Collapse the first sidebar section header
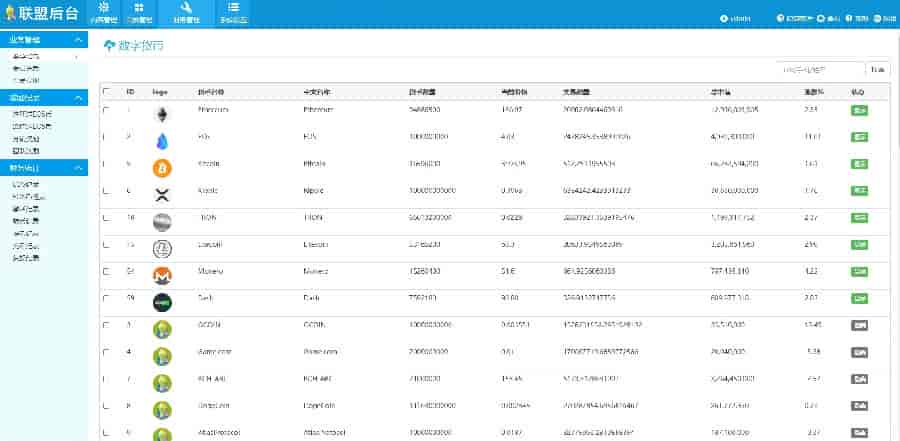900x441 pixels. click(44, 40)
